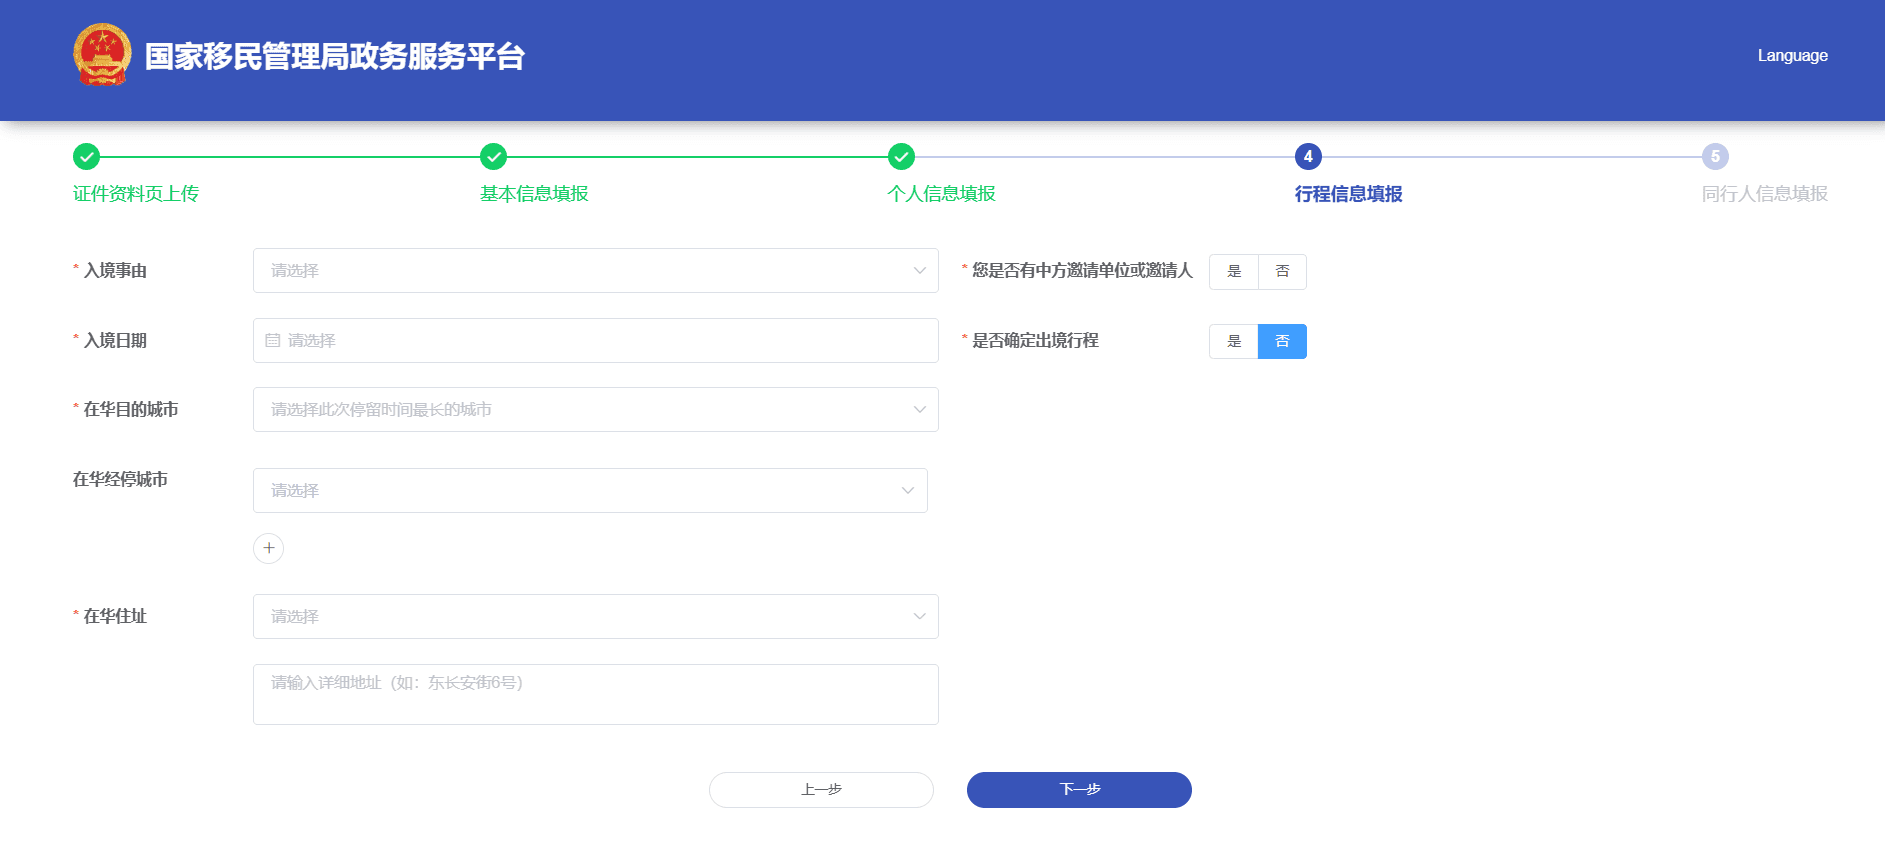Open the Language switcher
This screenshot has height=856, width=1885.
(x=1793, y=56)
